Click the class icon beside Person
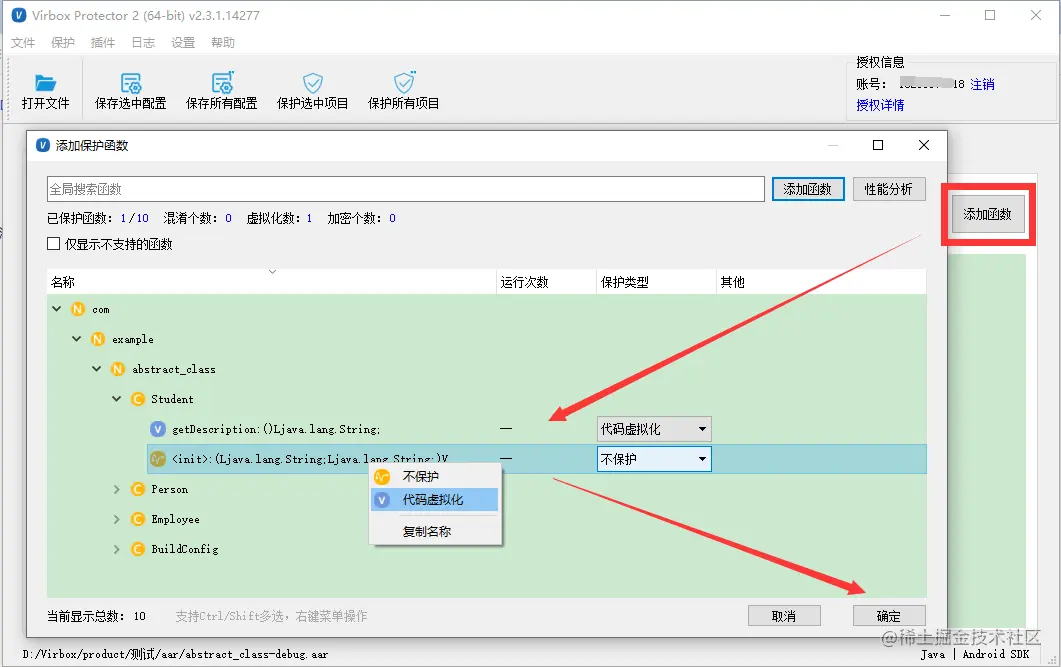 (137, 489)
